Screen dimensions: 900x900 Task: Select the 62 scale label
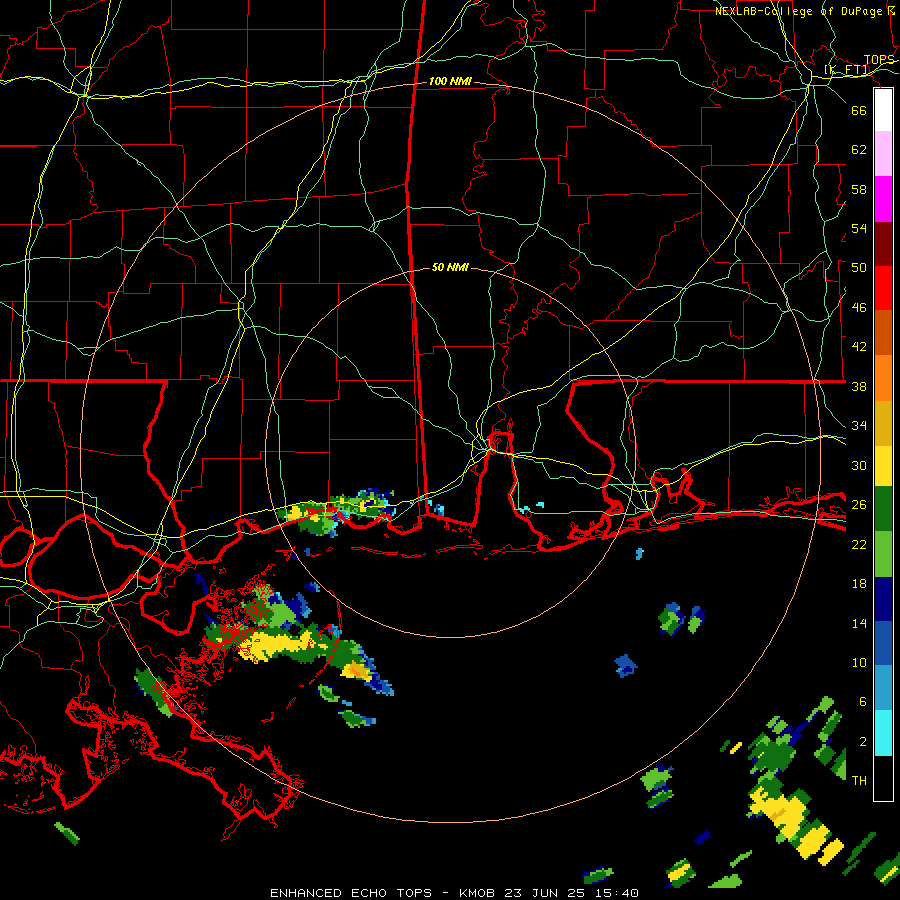point(859,150)
